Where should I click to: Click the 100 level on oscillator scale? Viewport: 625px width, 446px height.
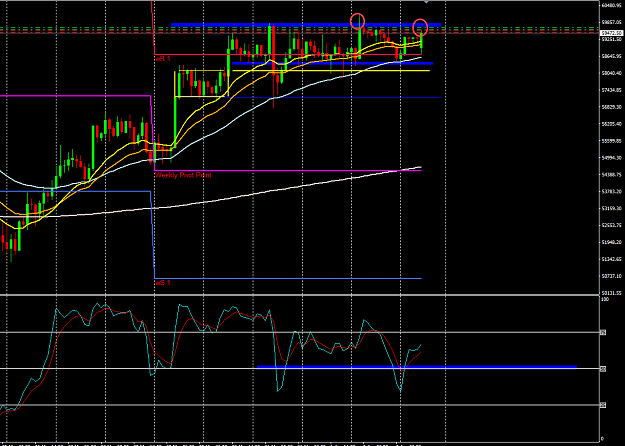pos(605,299)
